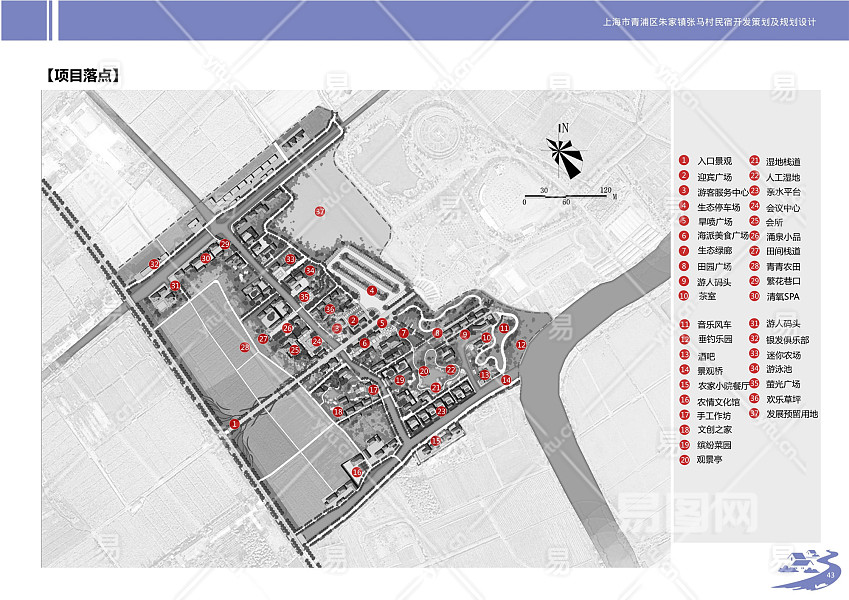Select map marker 15 on the map
849x600 pixels.
tap(435, 441)
